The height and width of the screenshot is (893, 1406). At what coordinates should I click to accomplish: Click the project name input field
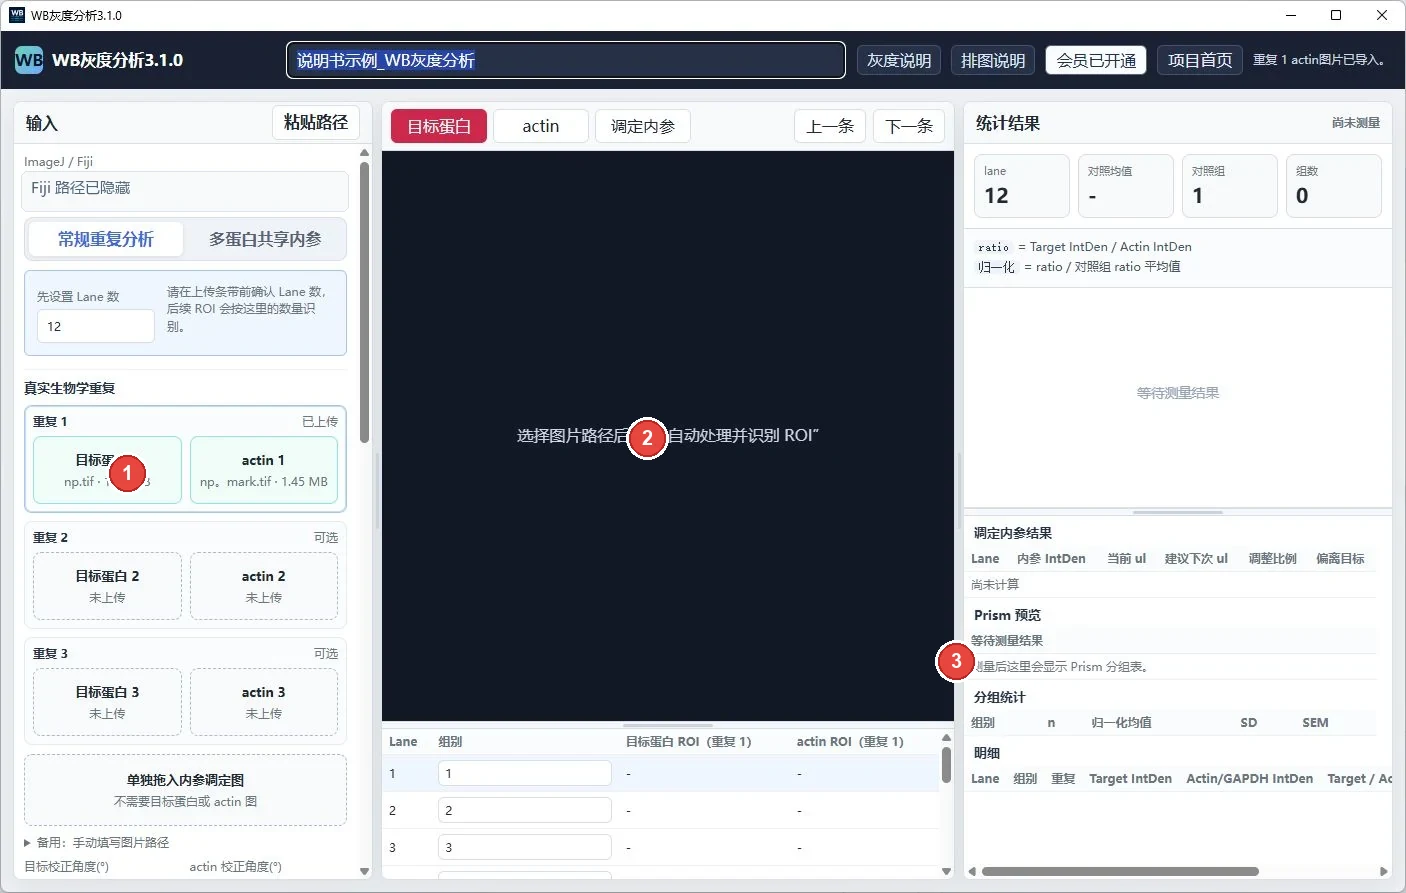tap(566, 60)
